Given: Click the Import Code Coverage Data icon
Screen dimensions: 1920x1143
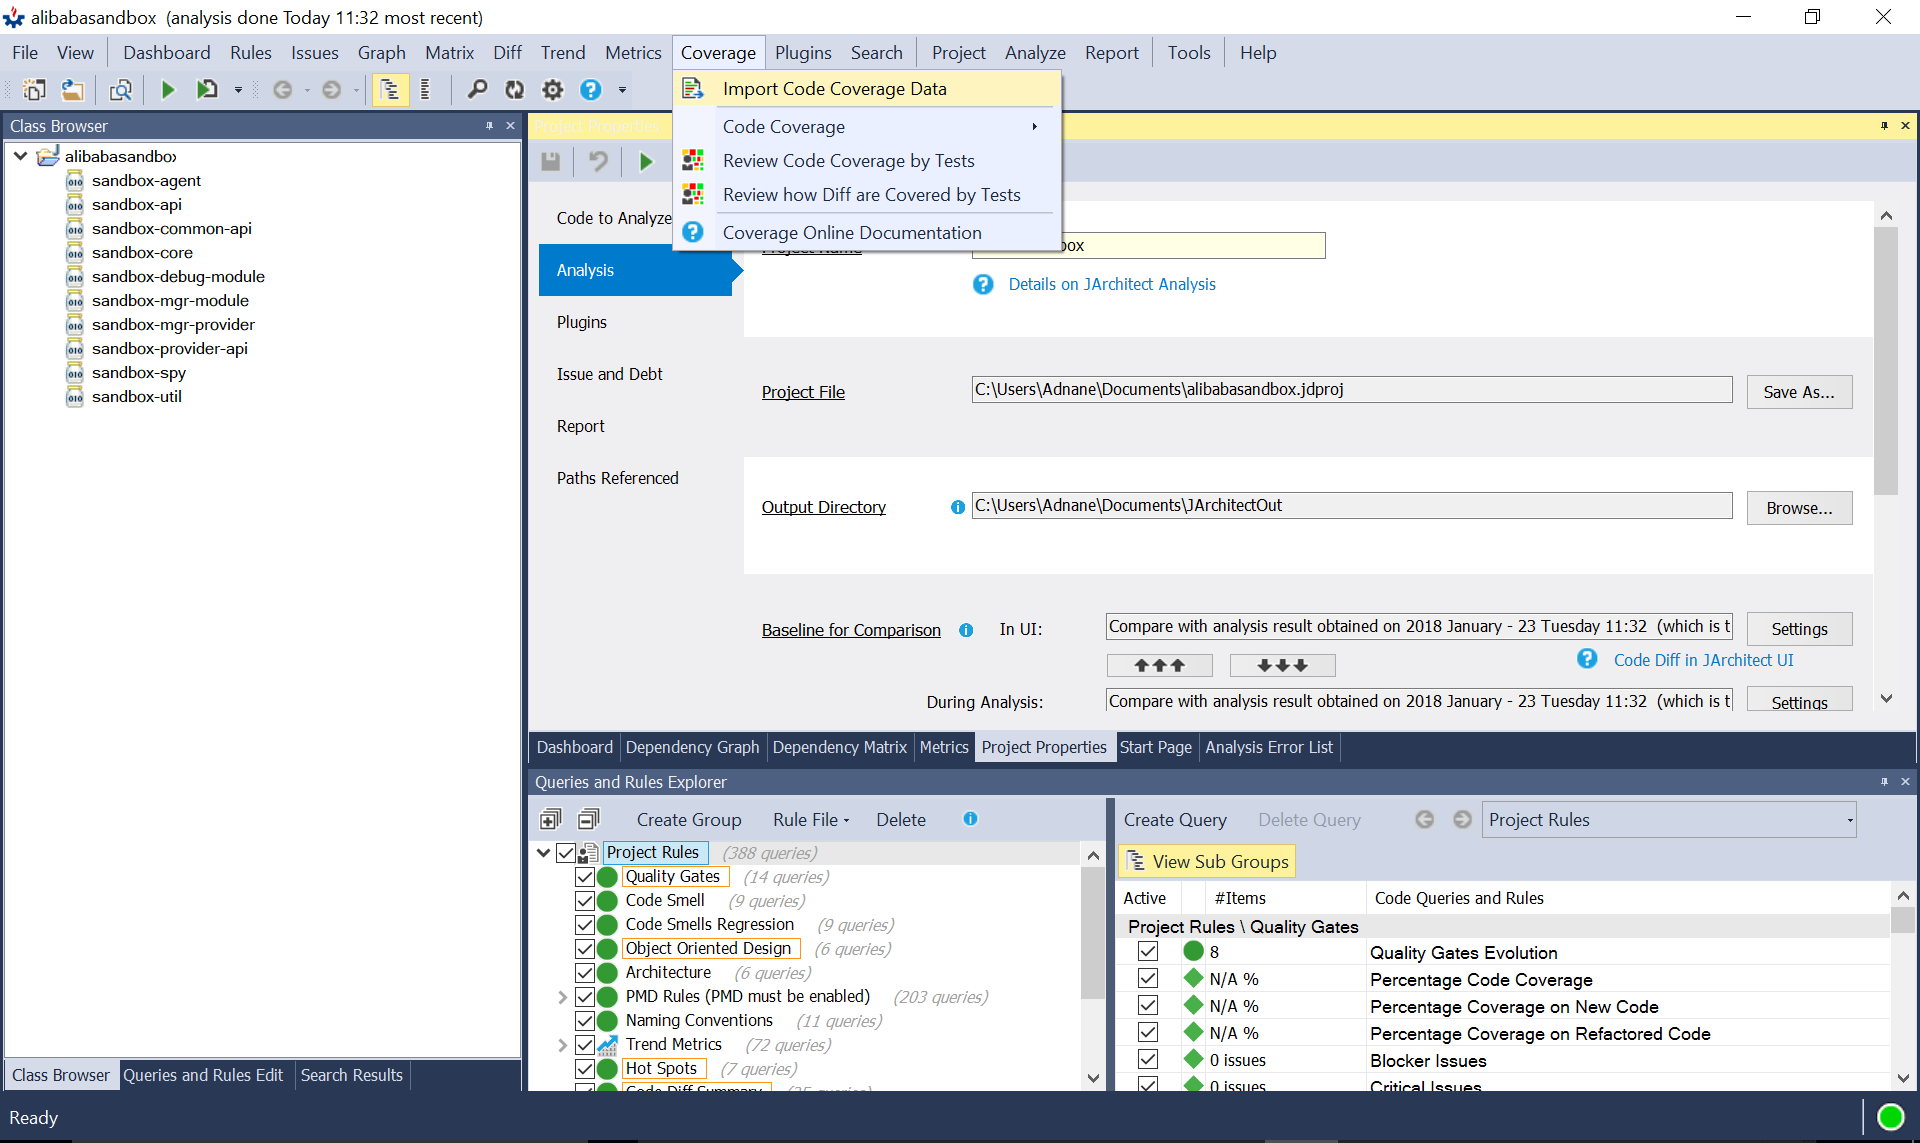Looking at the screenshot, I should click(693, 89).
